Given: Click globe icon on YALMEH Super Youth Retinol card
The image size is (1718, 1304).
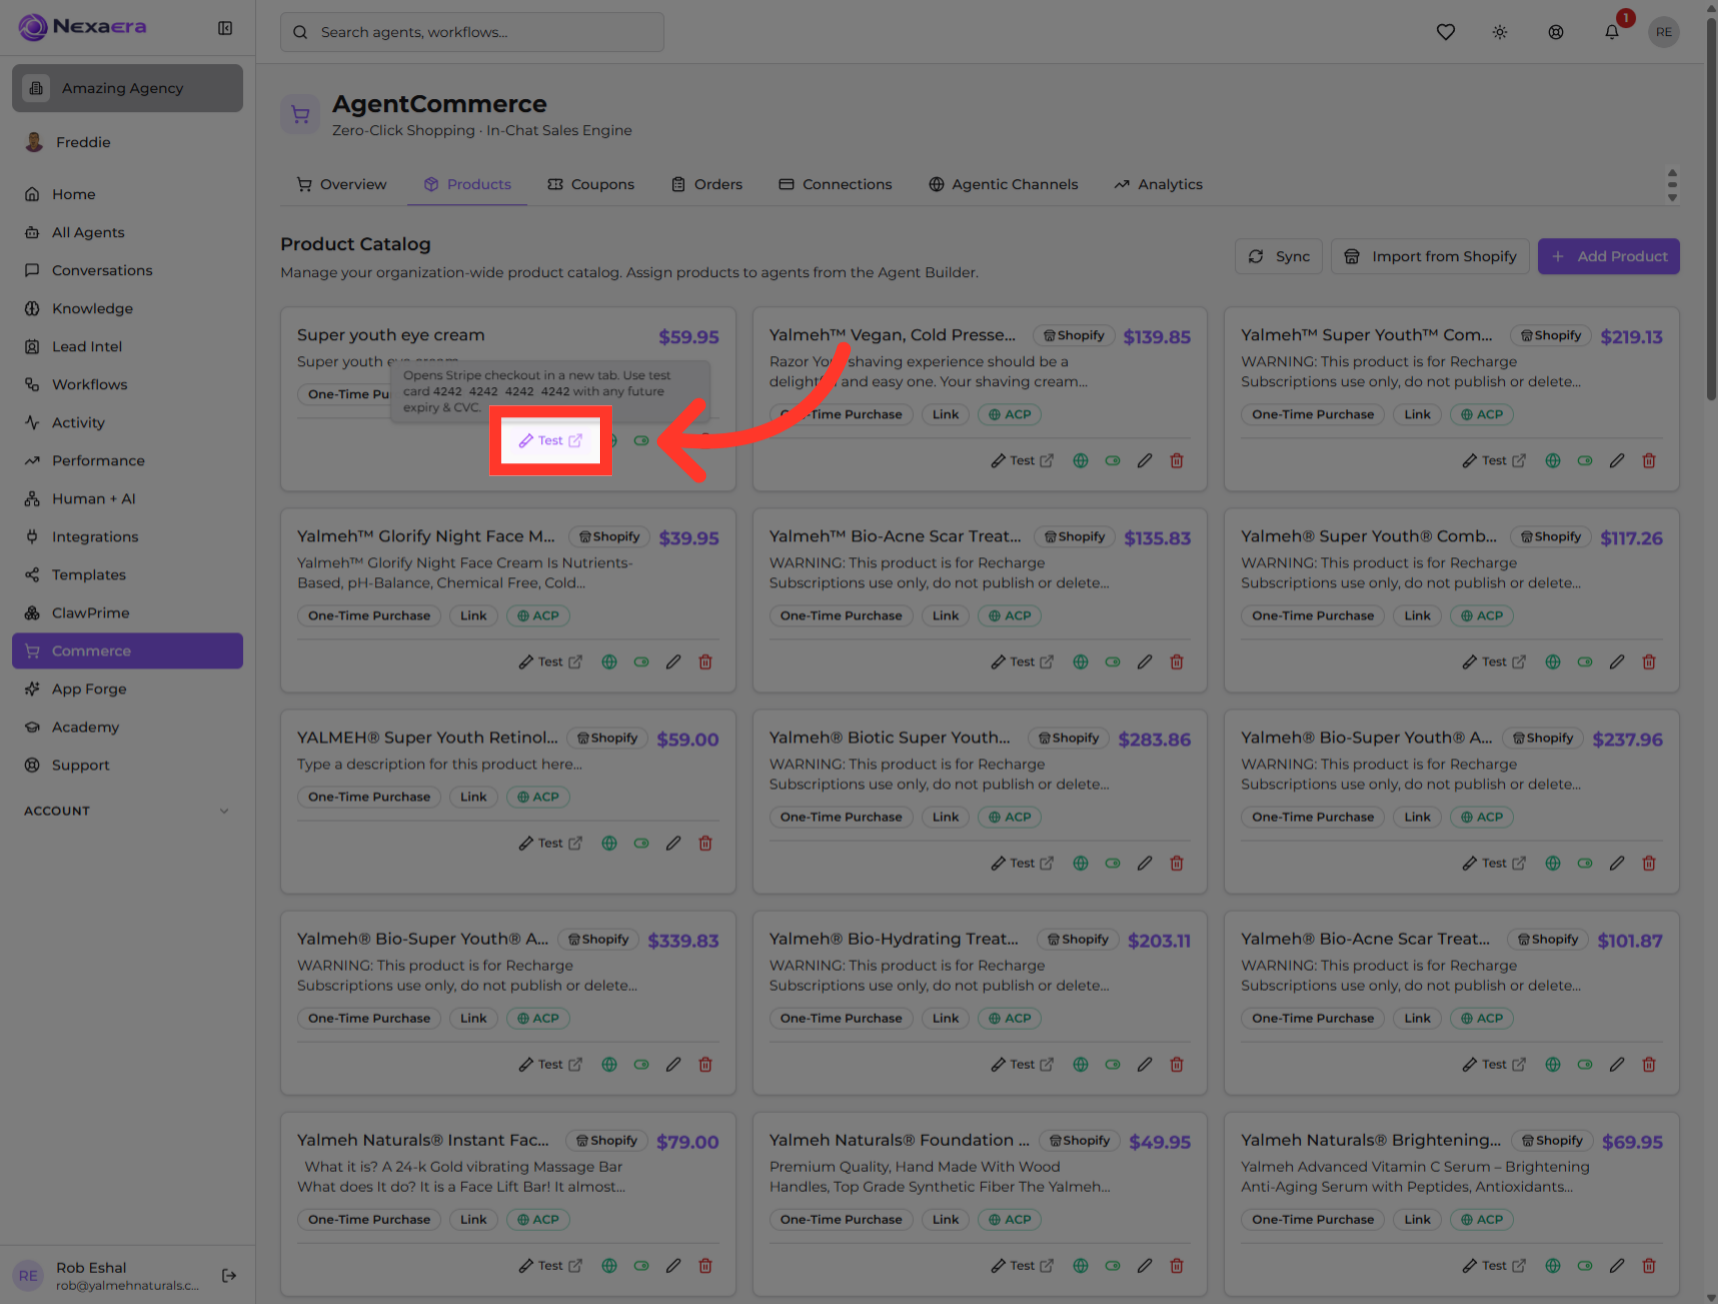Looking at the screenshot, I should [x=609, y=843].
